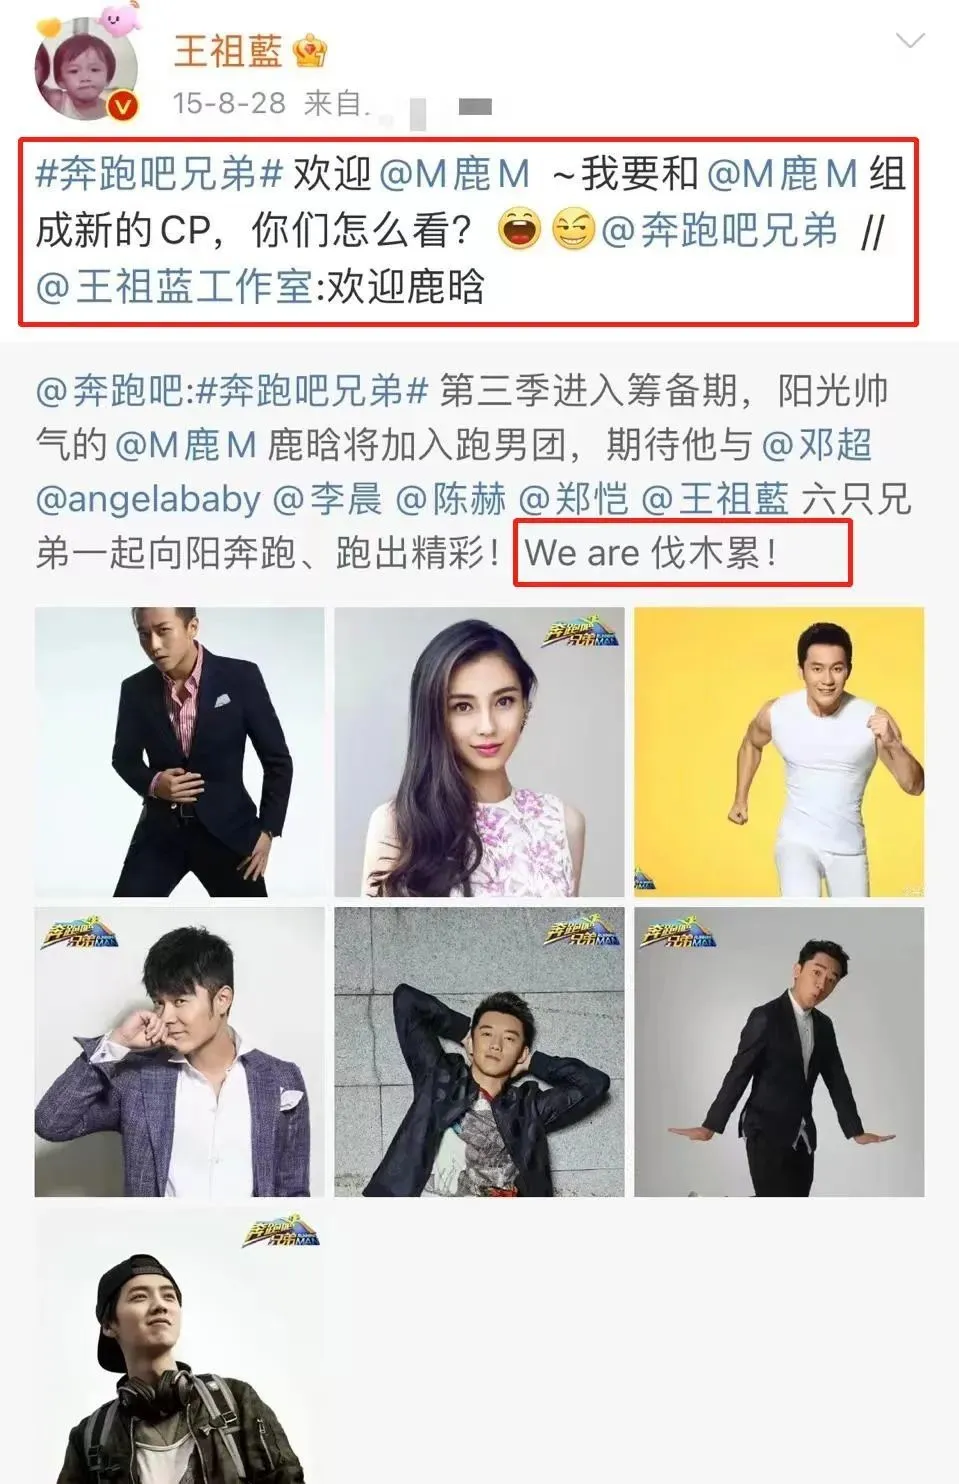
Task: Open the post options chevron menu
Action: coord(909,42)
